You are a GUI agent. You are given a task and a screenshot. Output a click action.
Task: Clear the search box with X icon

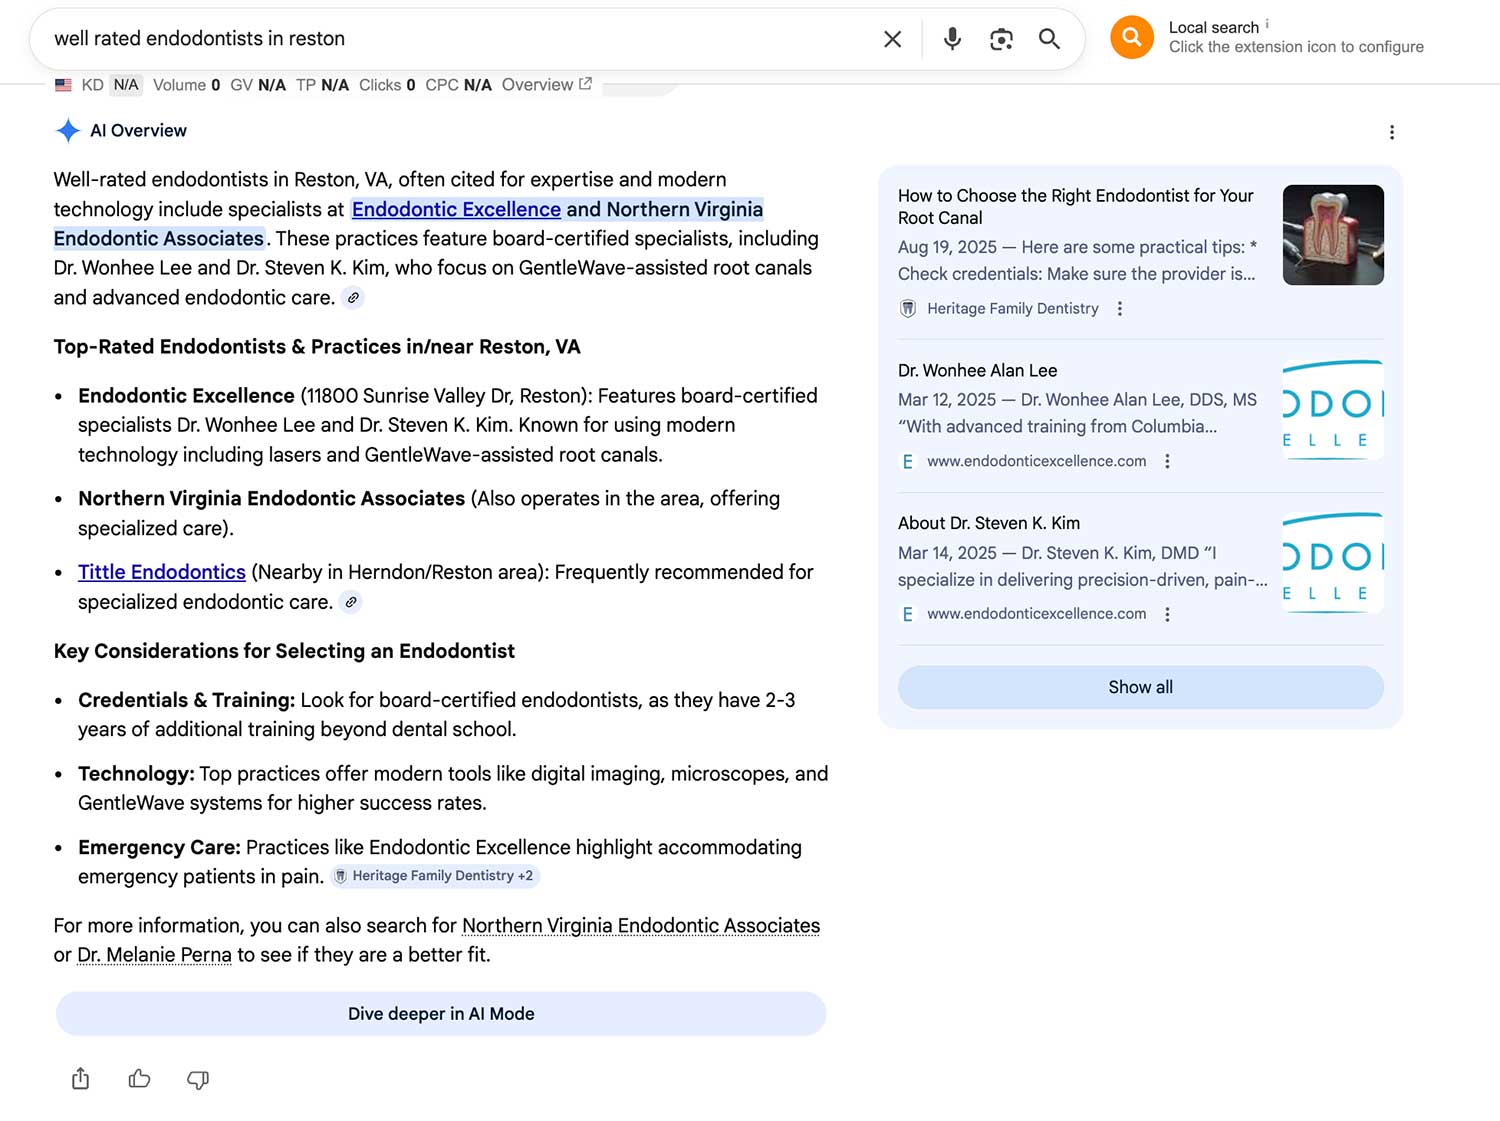tap(892, 39)
